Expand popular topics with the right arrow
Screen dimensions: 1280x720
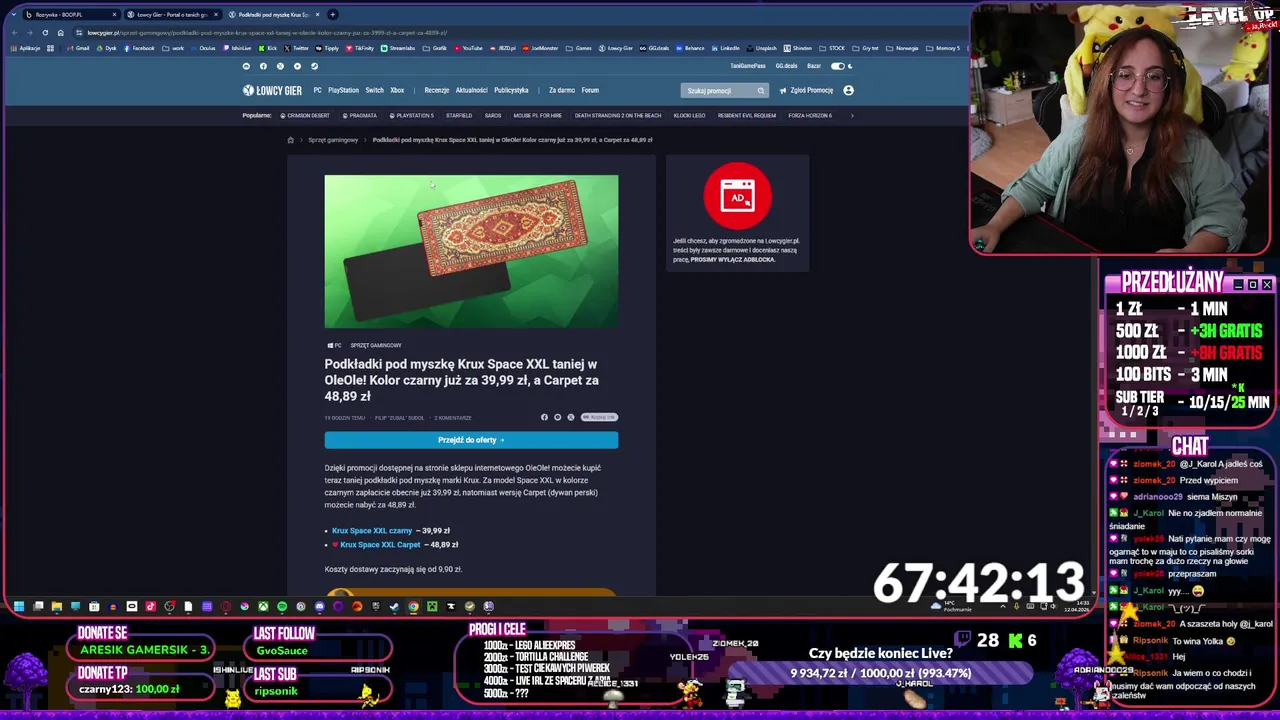coord(852,115)
